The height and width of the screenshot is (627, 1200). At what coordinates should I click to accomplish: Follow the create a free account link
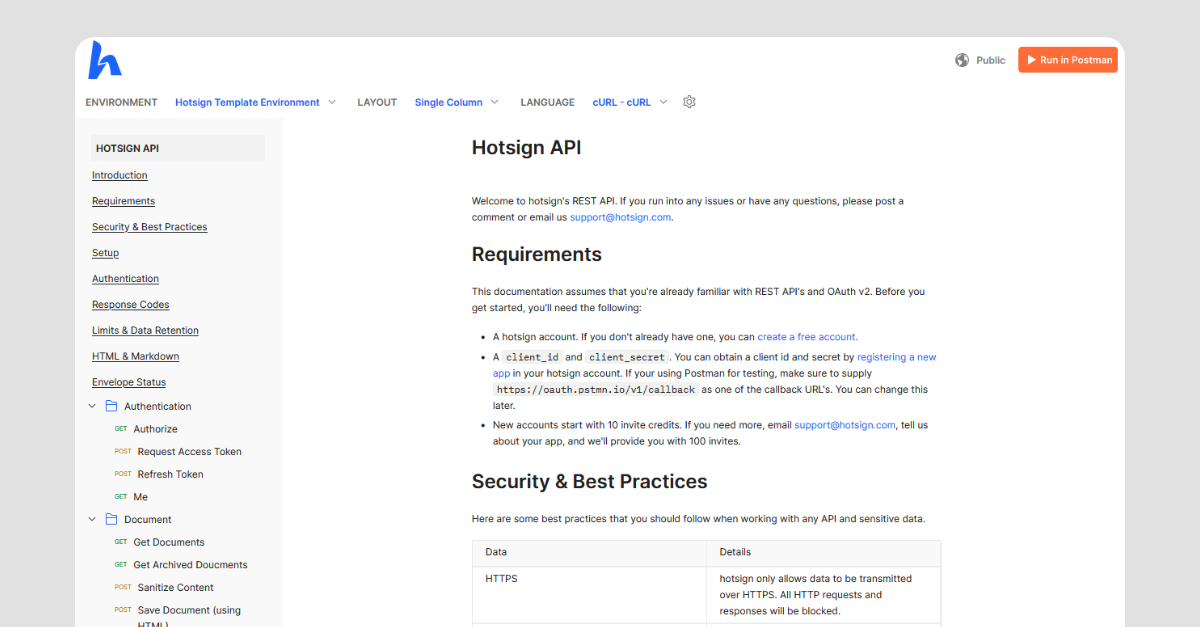click(x=807, y=337)
